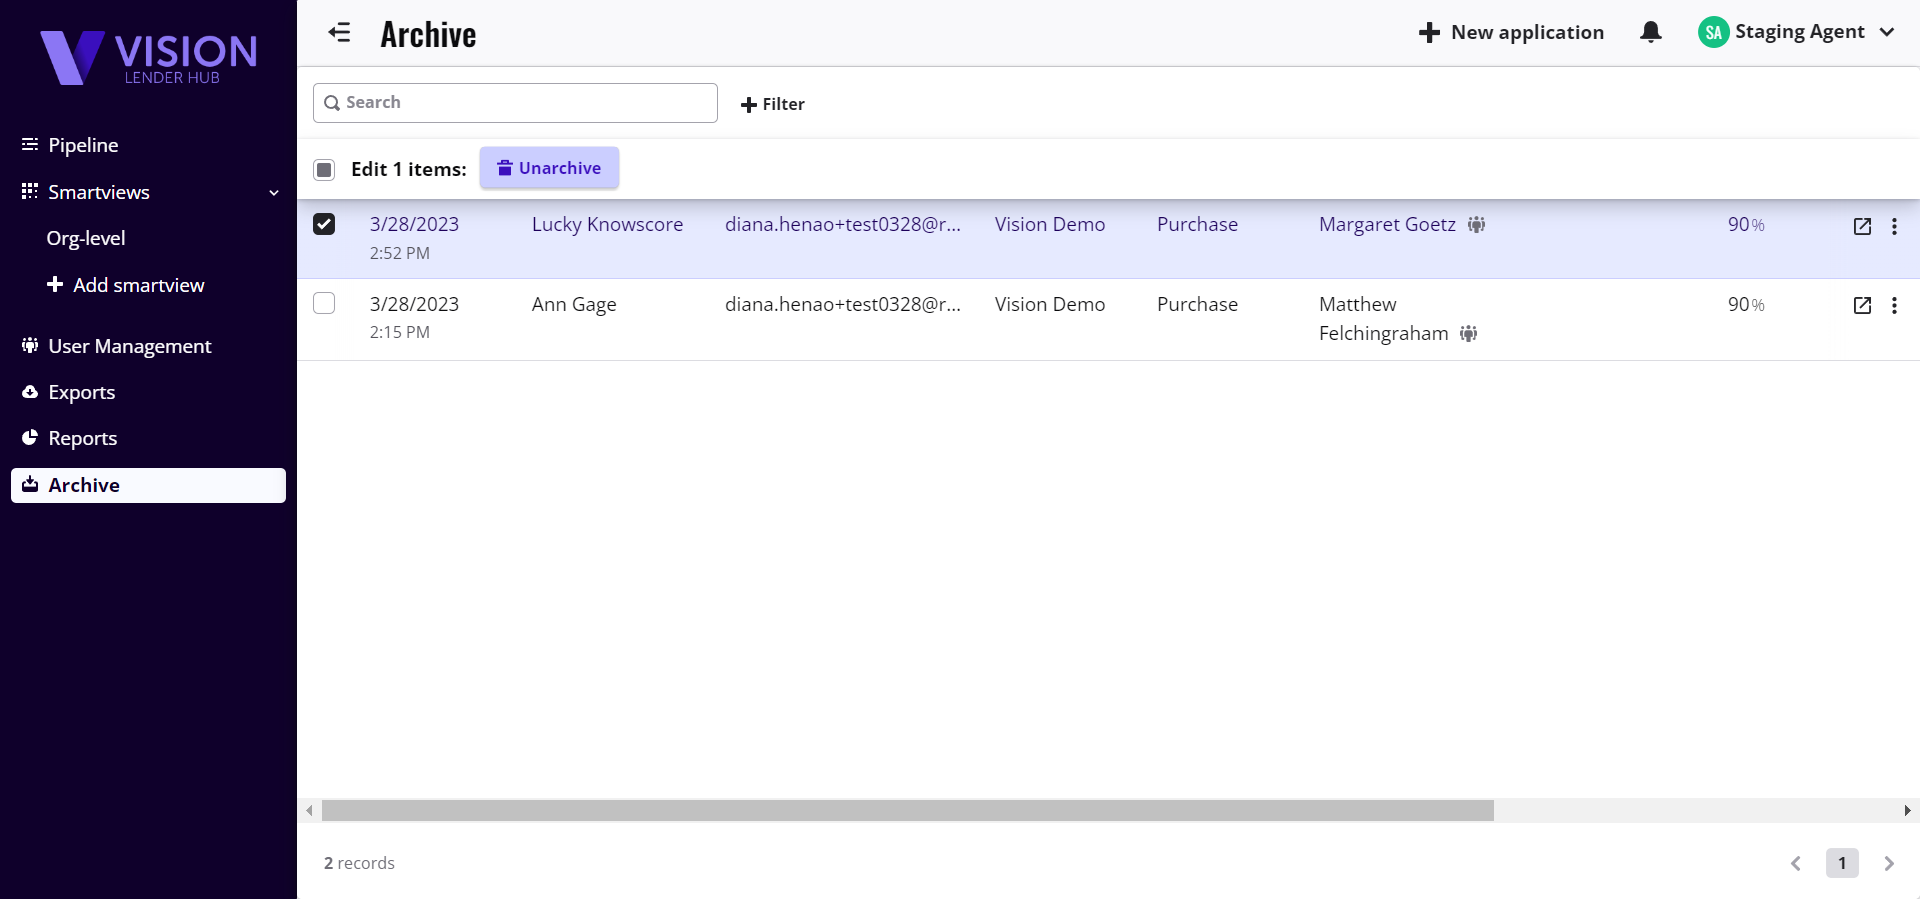Start a New application
The image size is (1920, 899).
pos(1511,32)
